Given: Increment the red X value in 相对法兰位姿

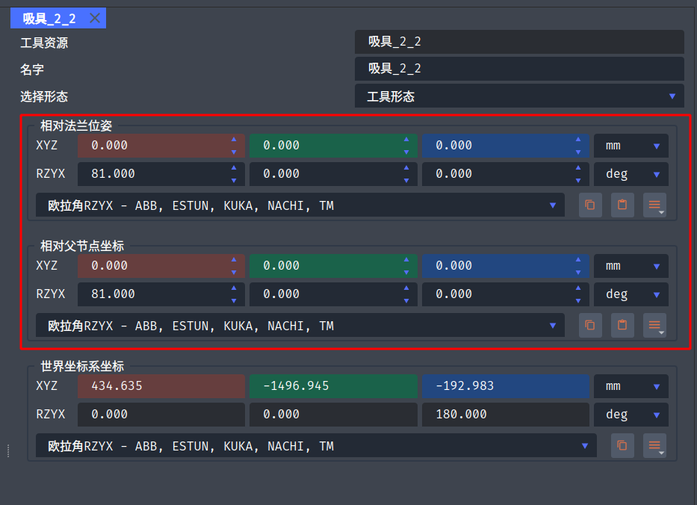Looking at the screenshot, I should 234,140.
